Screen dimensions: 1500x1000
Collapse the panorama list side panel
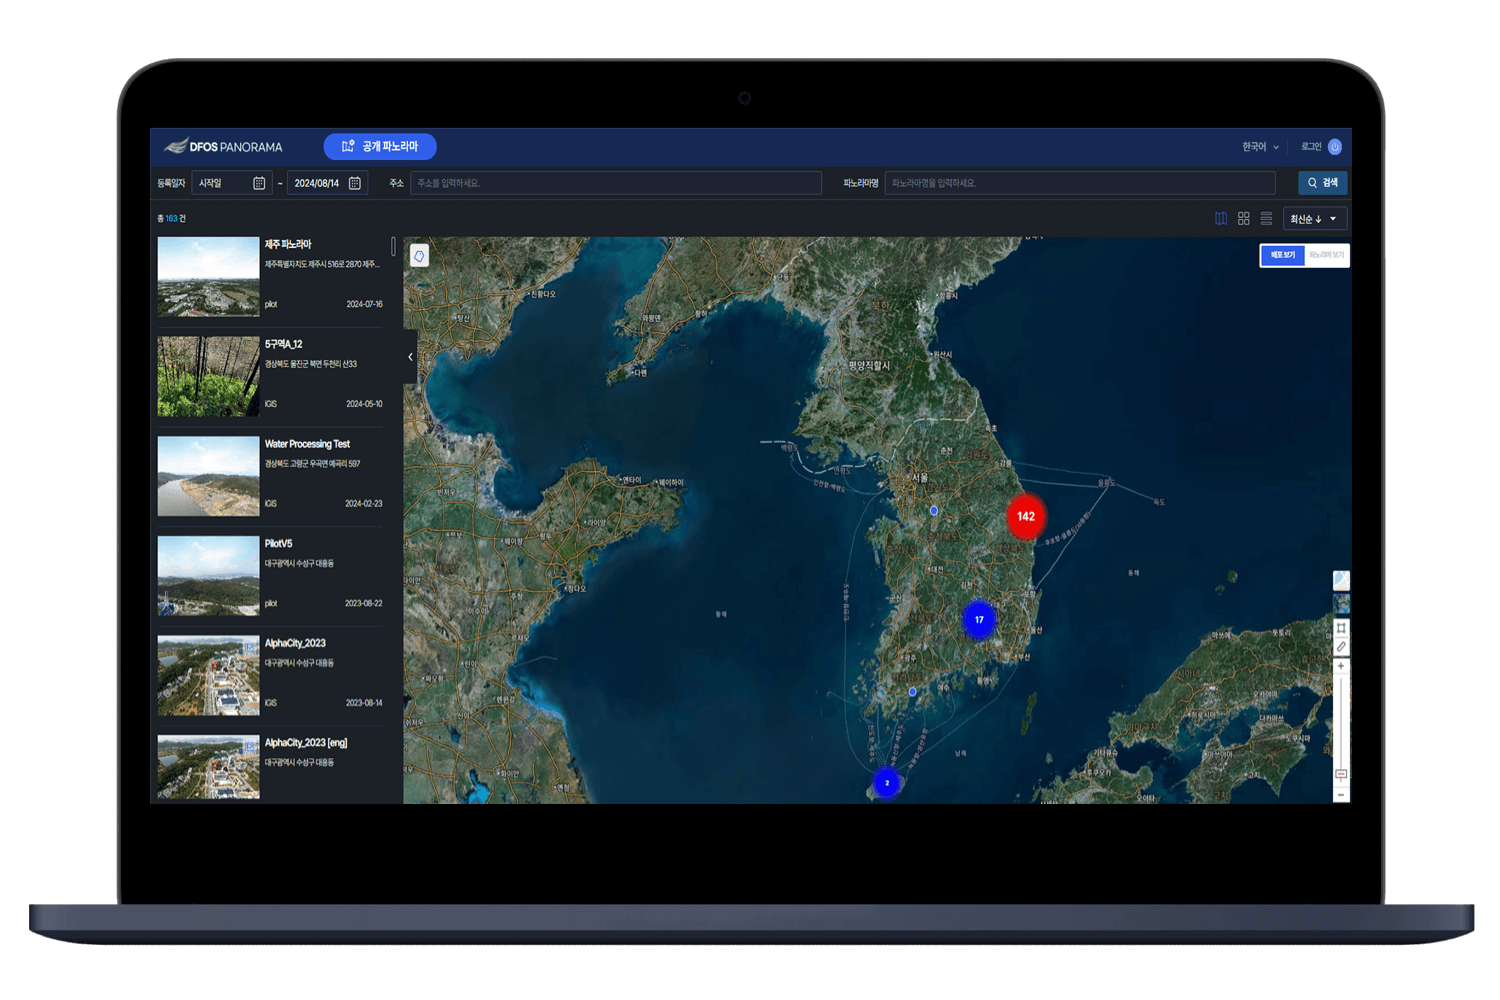[x=410, y=357]
